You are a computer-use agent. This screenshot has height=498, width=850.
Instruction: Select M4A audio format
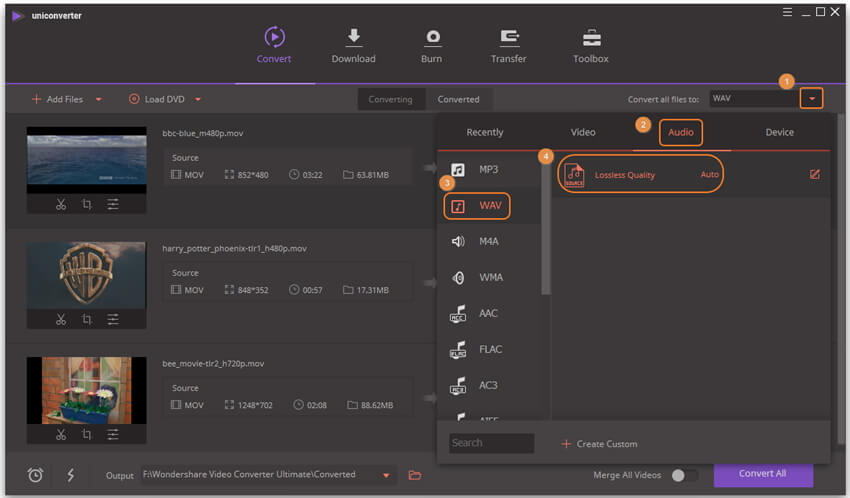pos(488,242)
